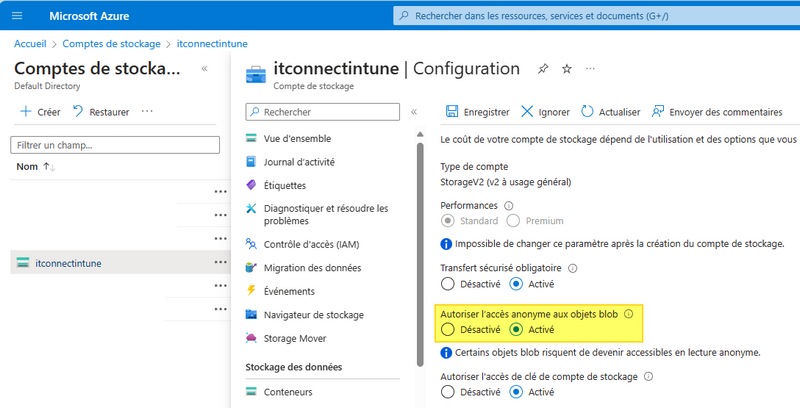Image resolution: width=800 pixels, height=408 pixels.
Task: Collapse the Comptes de stockage list pane
Action: [205, 68]
